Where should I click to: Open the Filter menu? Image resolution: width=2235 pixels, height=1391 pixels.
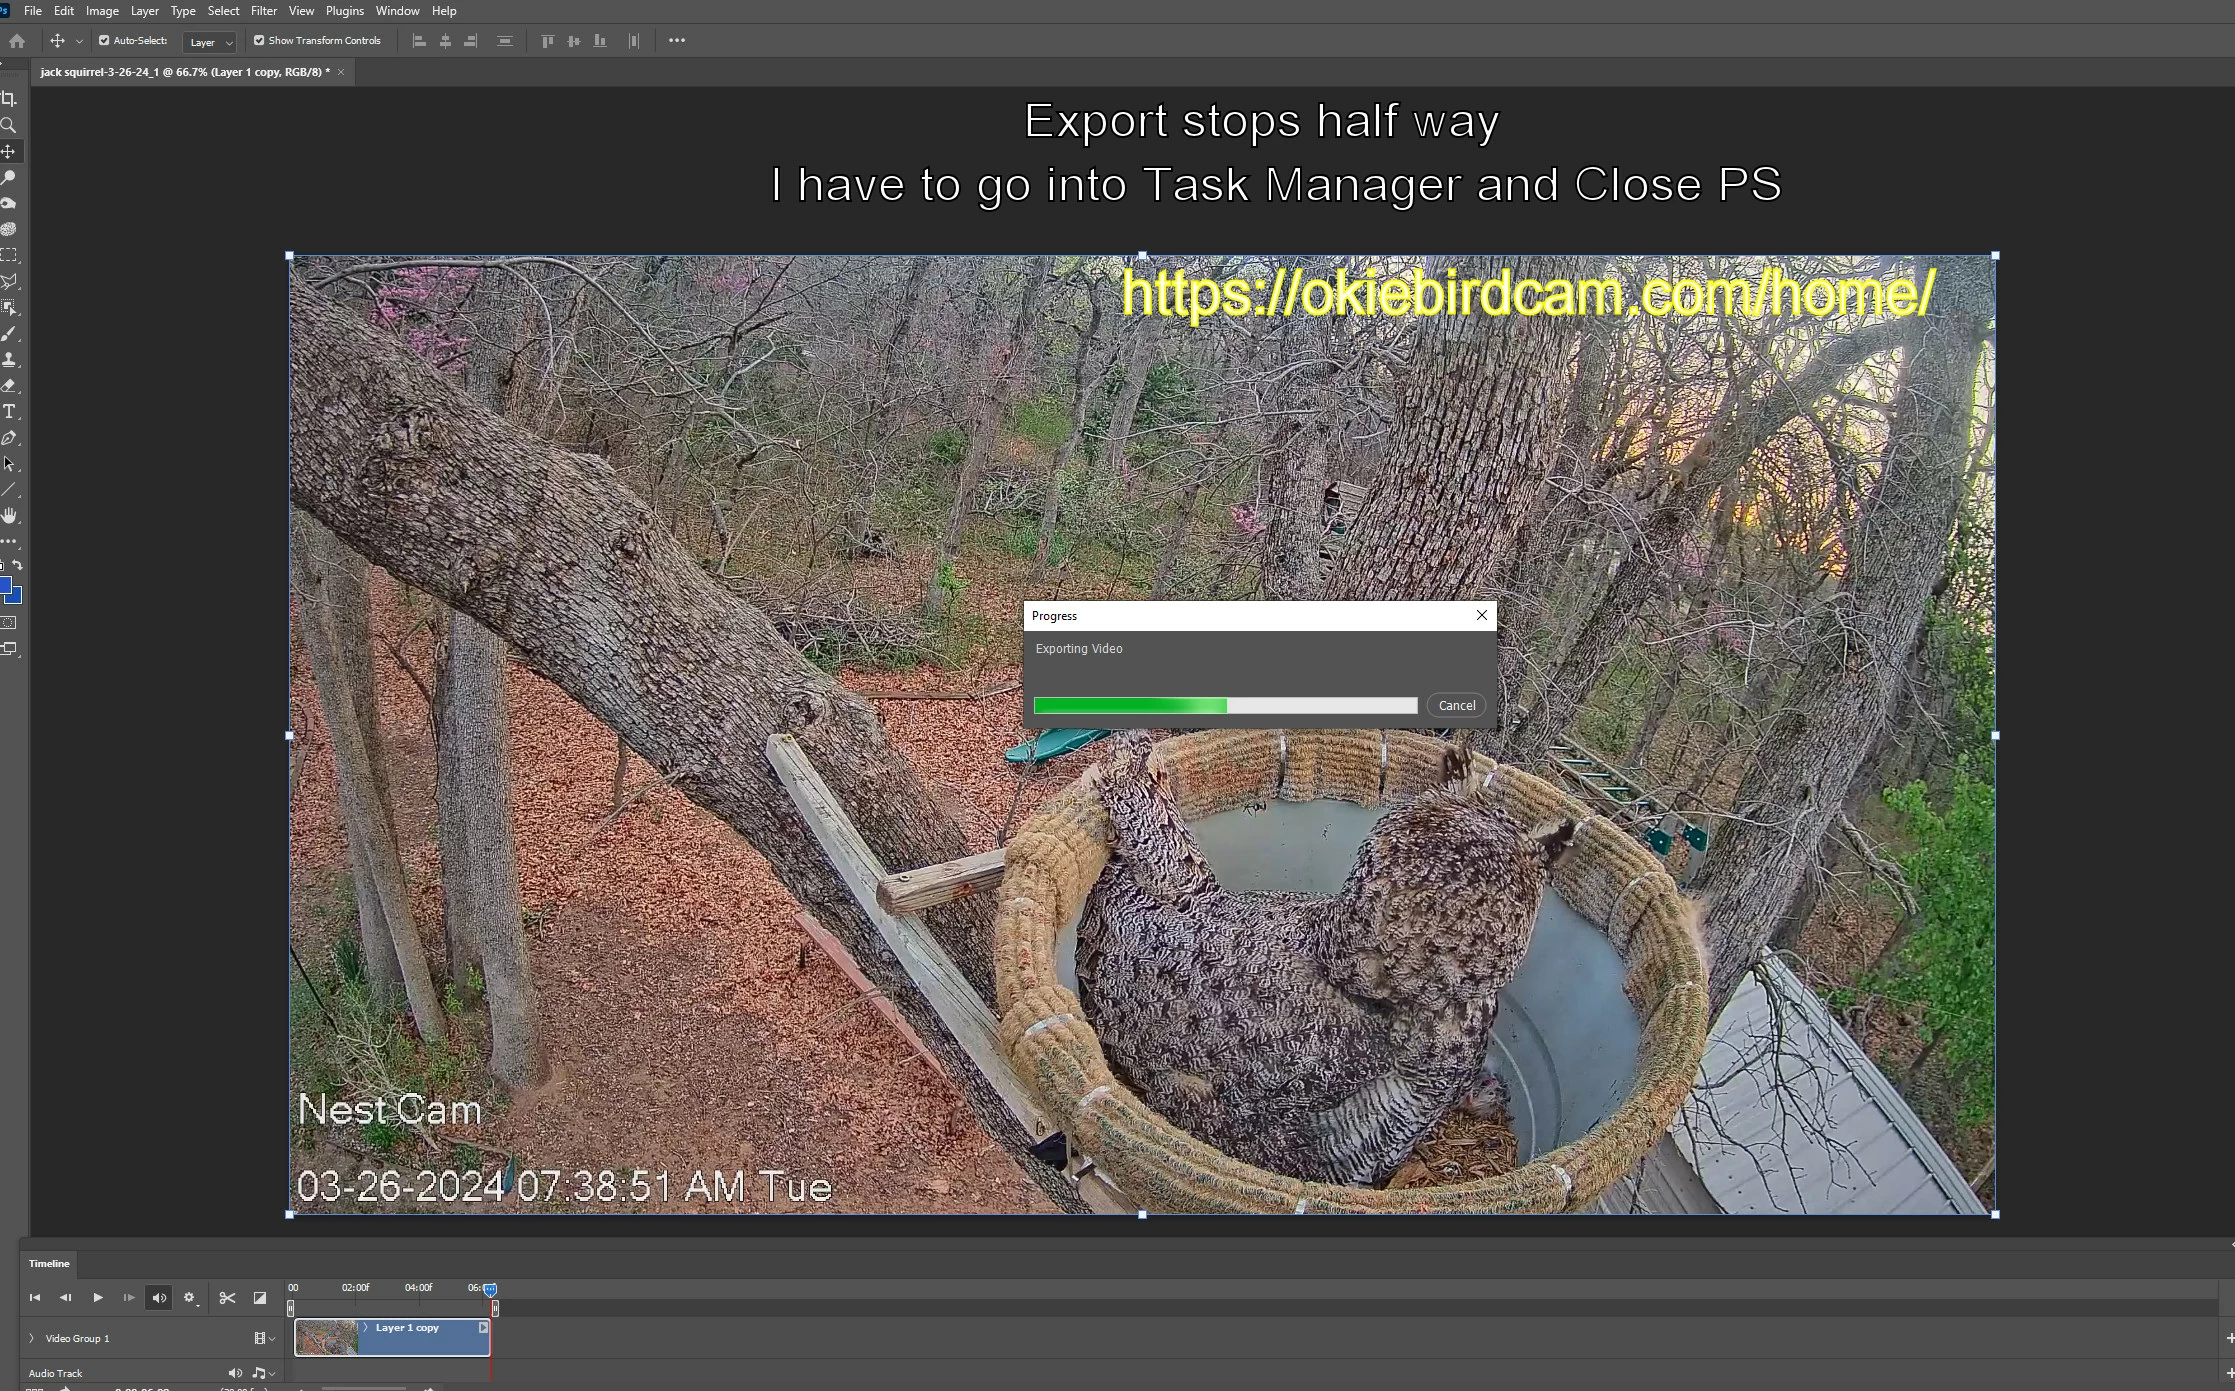[264, 11]
